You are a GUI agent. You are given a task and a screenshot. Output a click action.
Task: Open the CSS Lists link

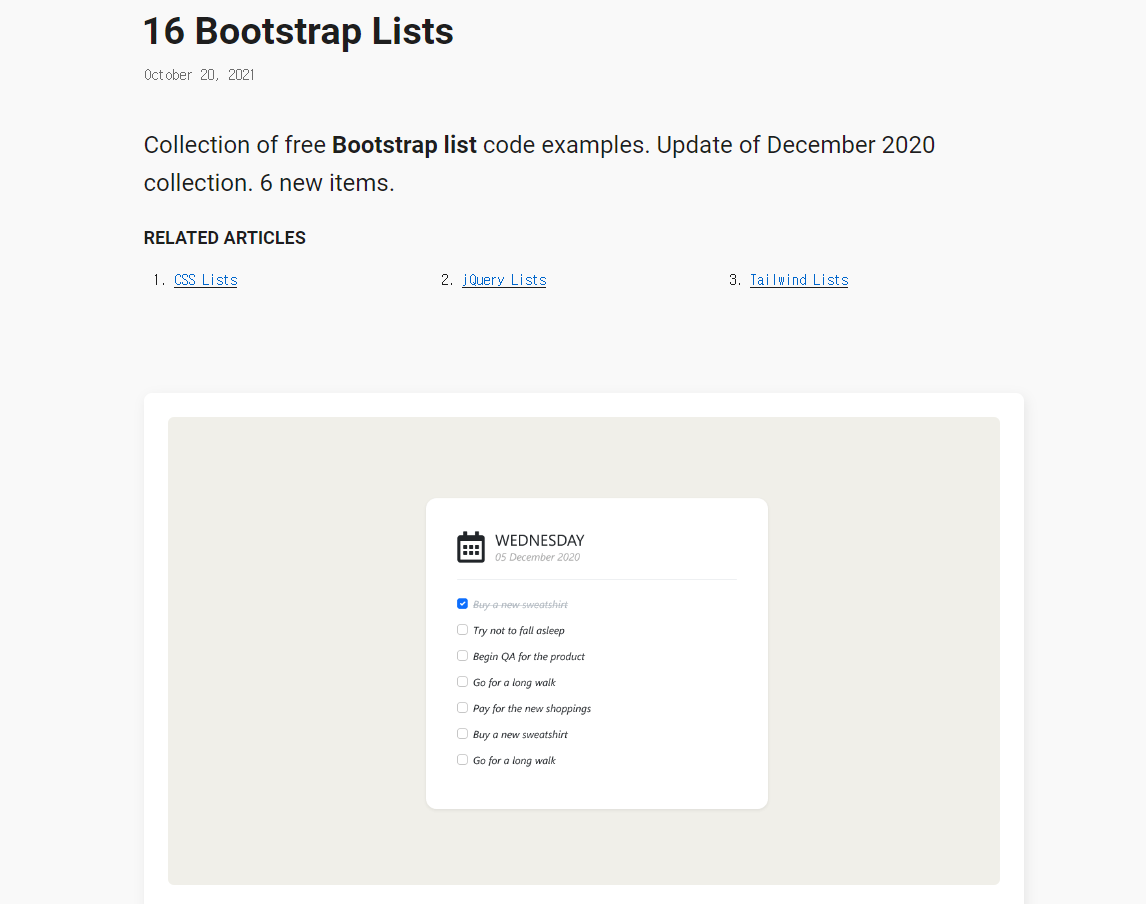205,280
